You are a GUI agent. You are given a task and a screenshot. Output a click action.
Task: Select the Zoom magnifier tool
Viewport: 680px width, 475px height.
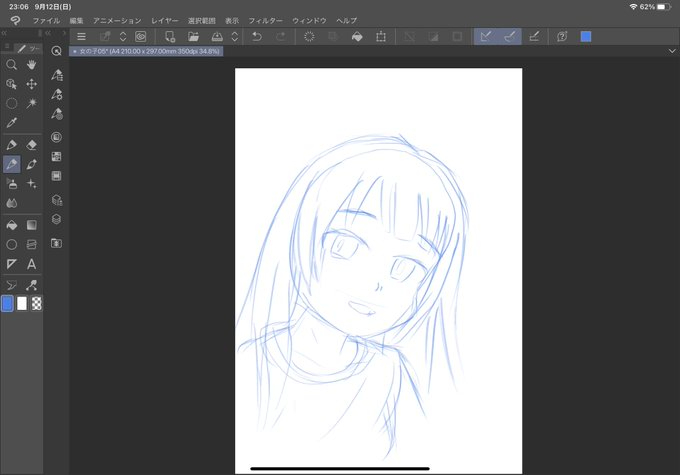pos(11,64)
